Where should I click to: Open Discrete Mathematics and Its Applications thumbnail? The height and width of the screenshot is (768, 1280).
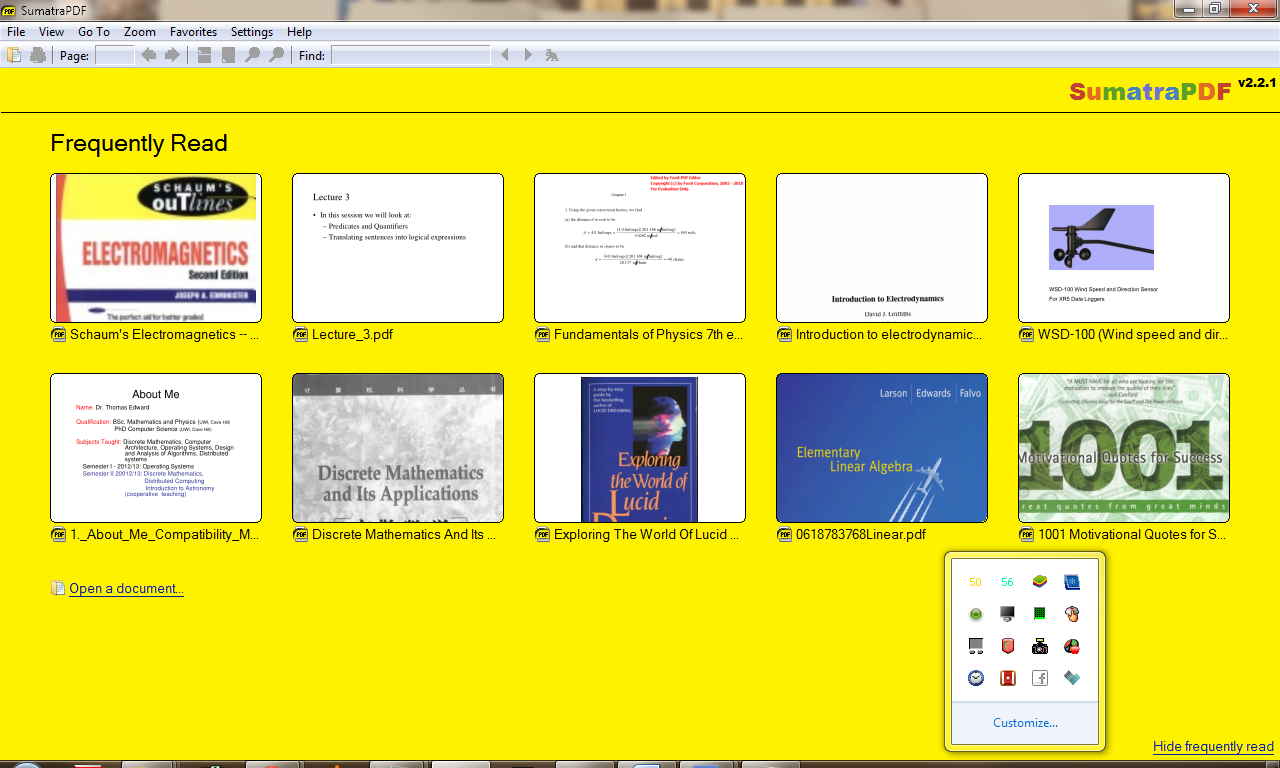point(398,448)
